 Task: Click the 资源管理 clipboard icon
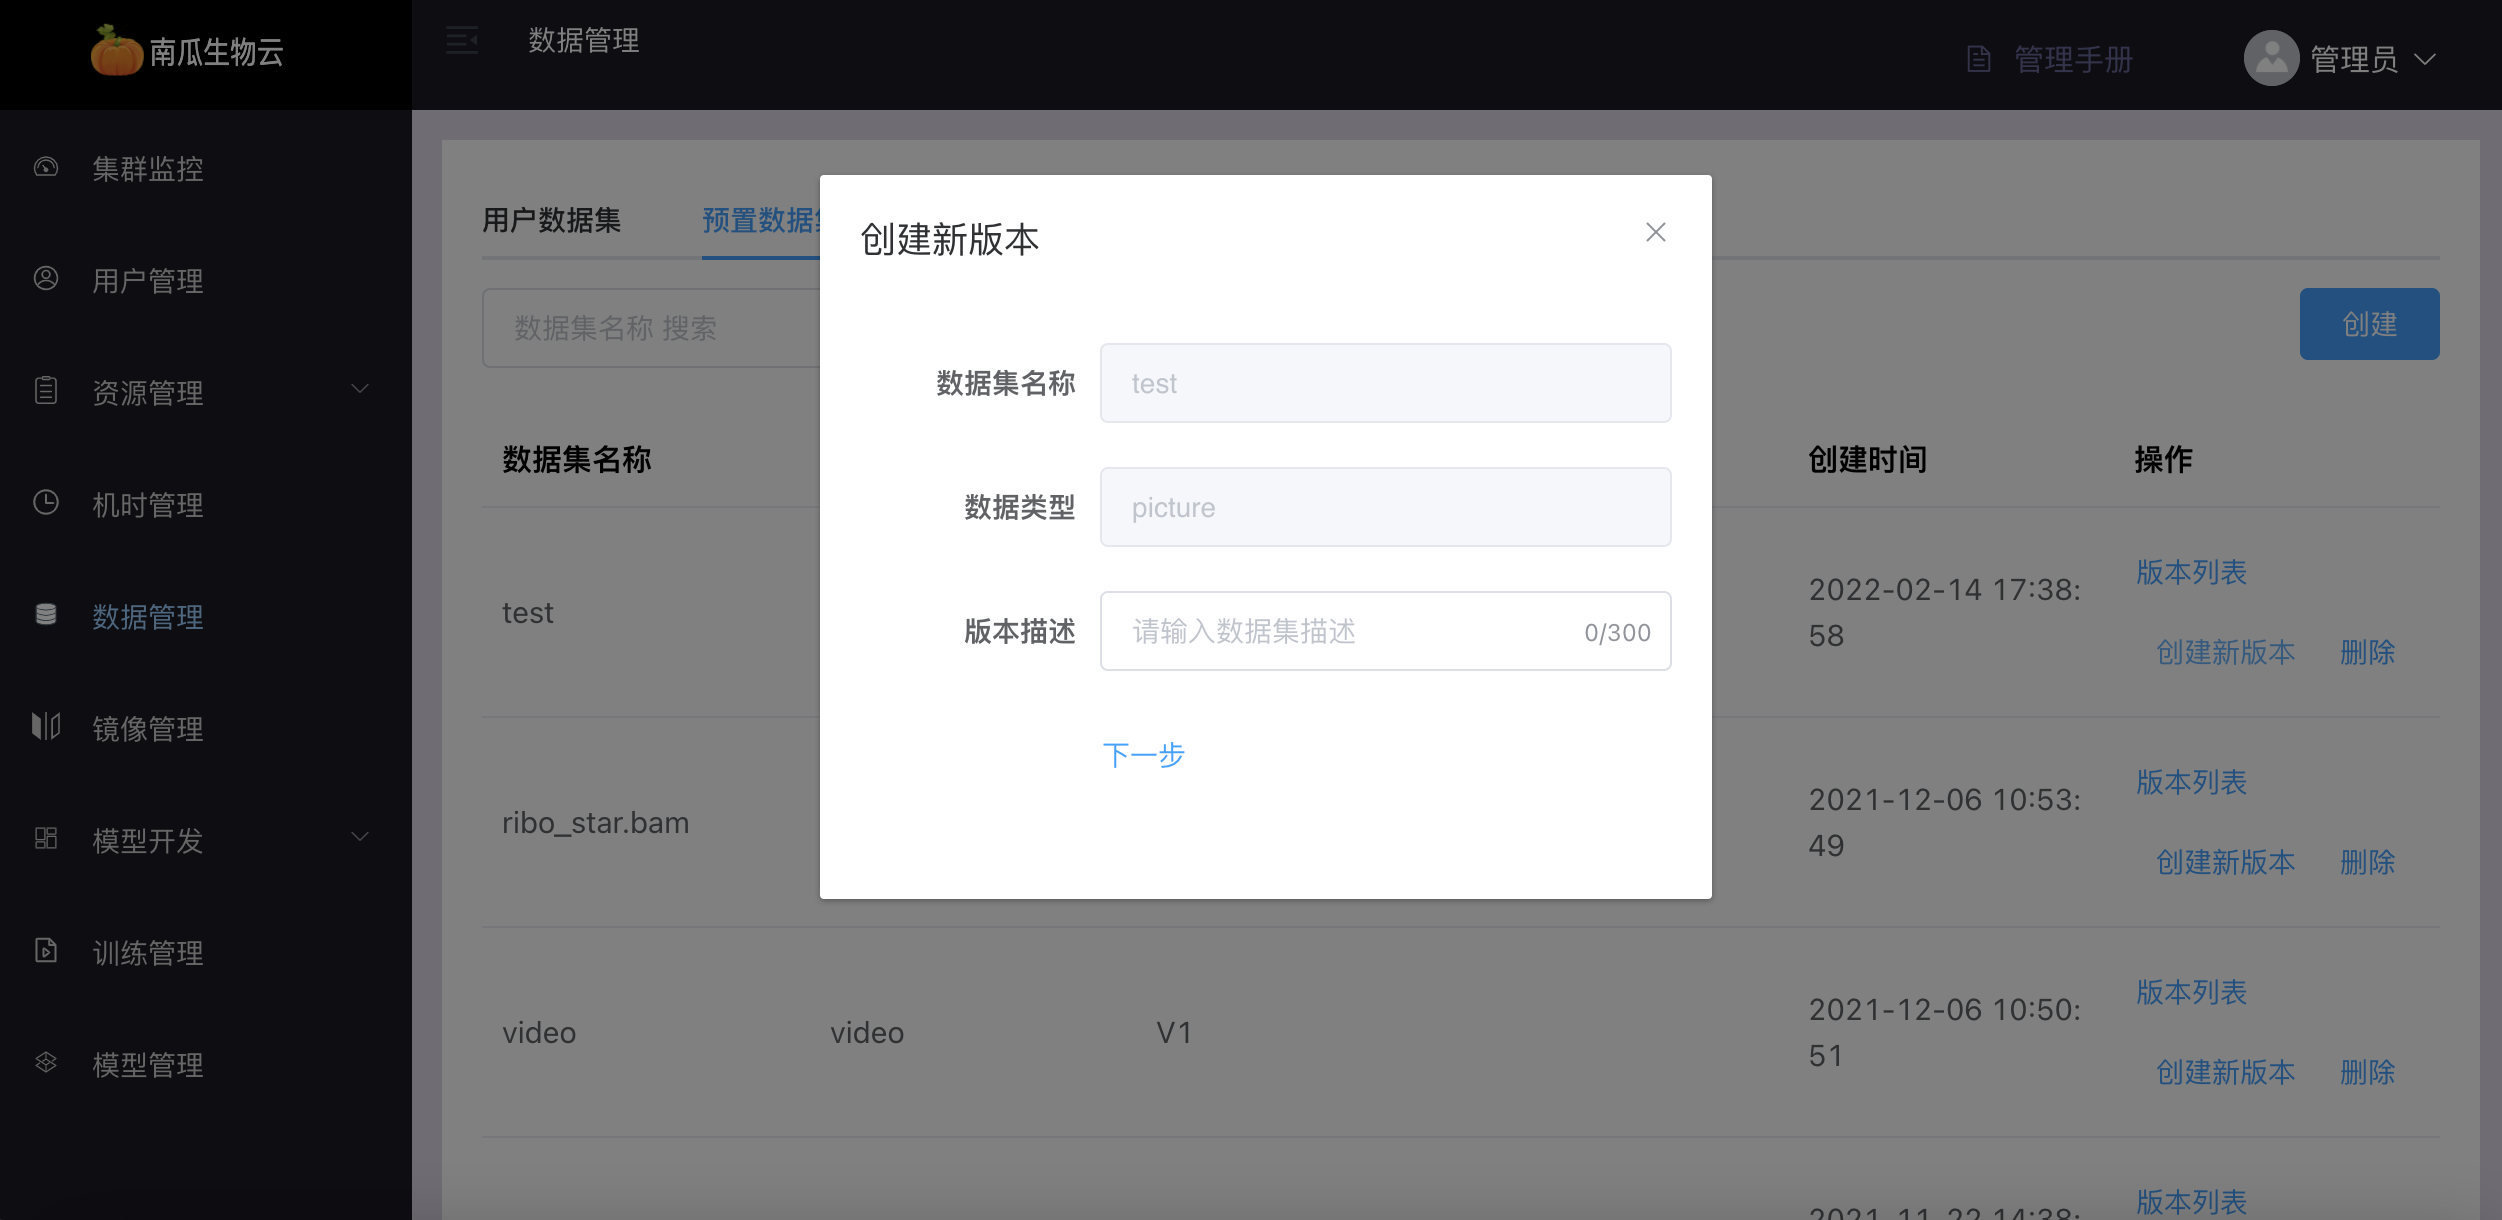pyautogui.click(x=46, y=390)
